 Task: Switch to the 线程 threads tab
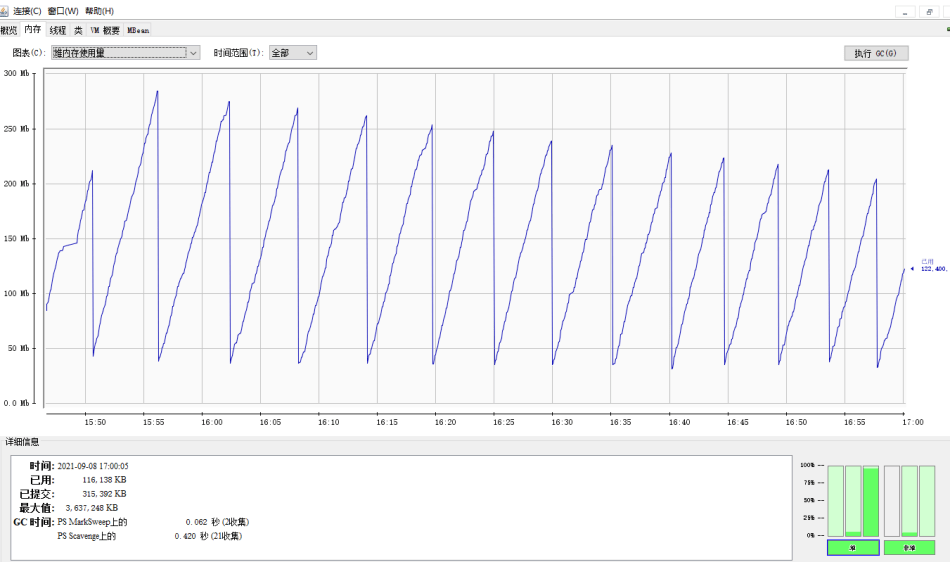click(58, 30)
